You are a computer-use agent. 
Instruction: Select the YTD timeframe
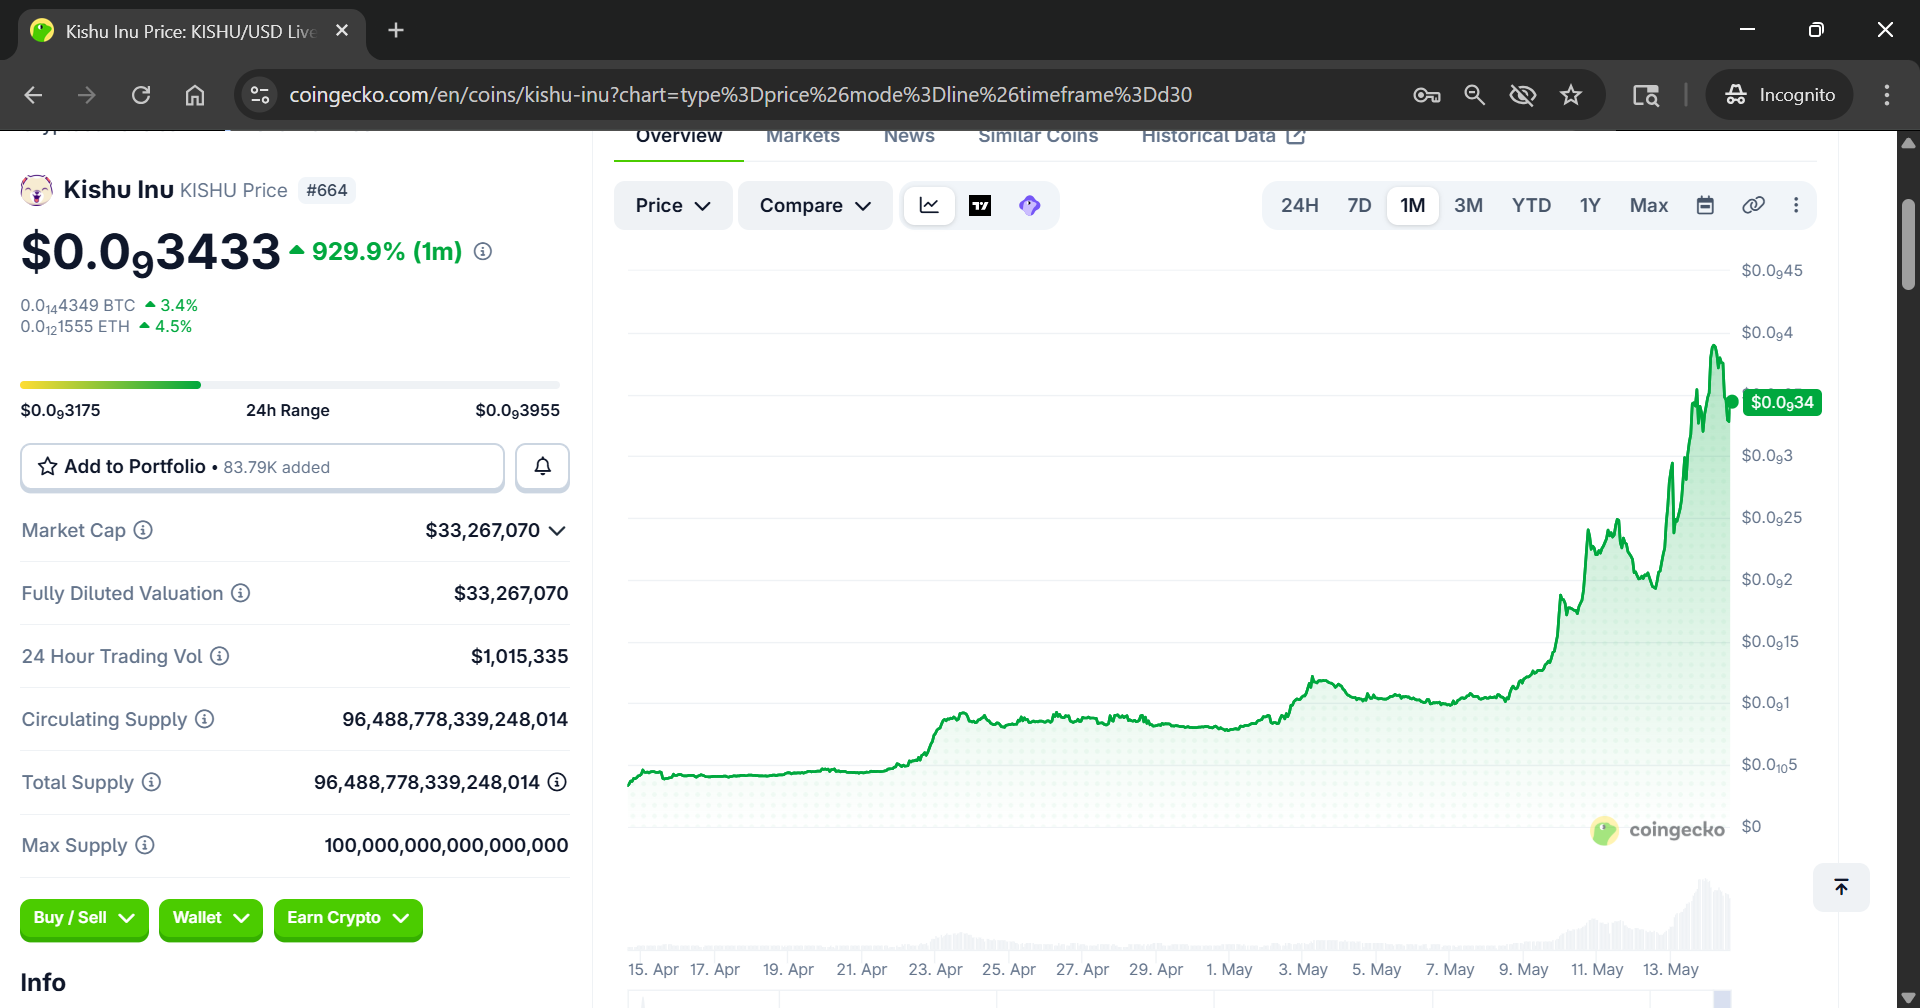coord(1531,206)
